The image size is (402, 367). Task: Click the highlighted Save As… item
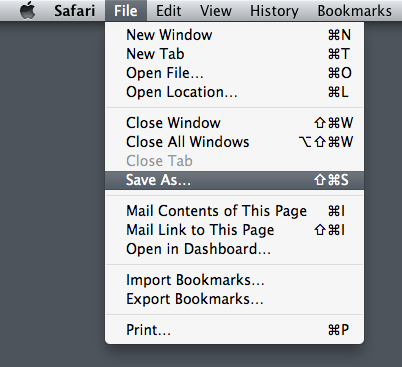pyautogui.click(x=234, y=180)
